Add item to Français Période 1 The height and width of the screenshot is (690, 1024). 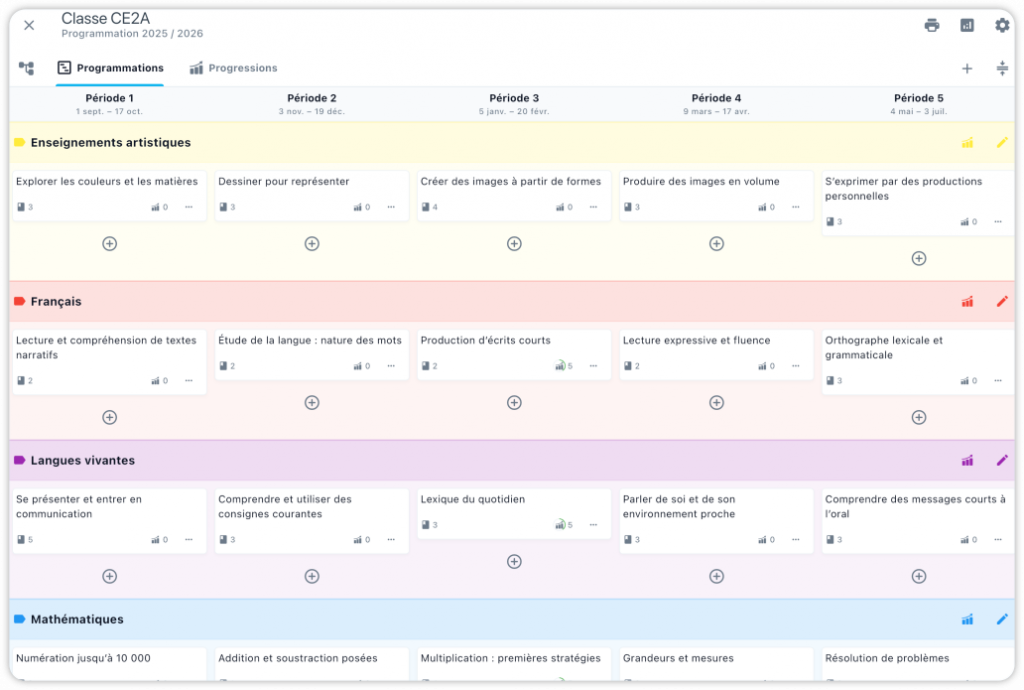click(x=110, y=417)
